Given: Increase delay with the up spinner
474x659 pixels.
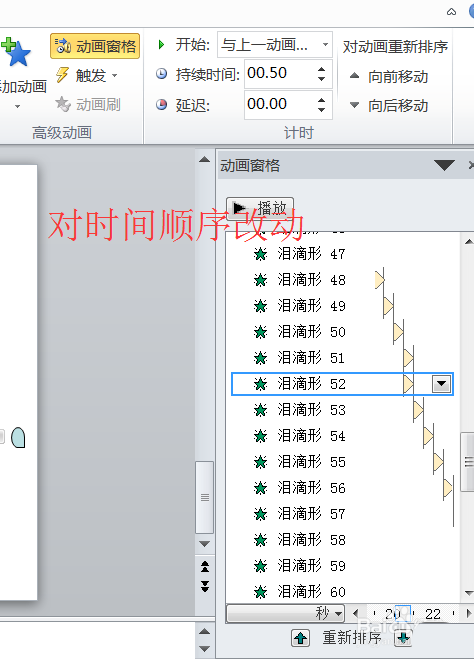Looking at the screenshot, I should [x=321, y=100].
